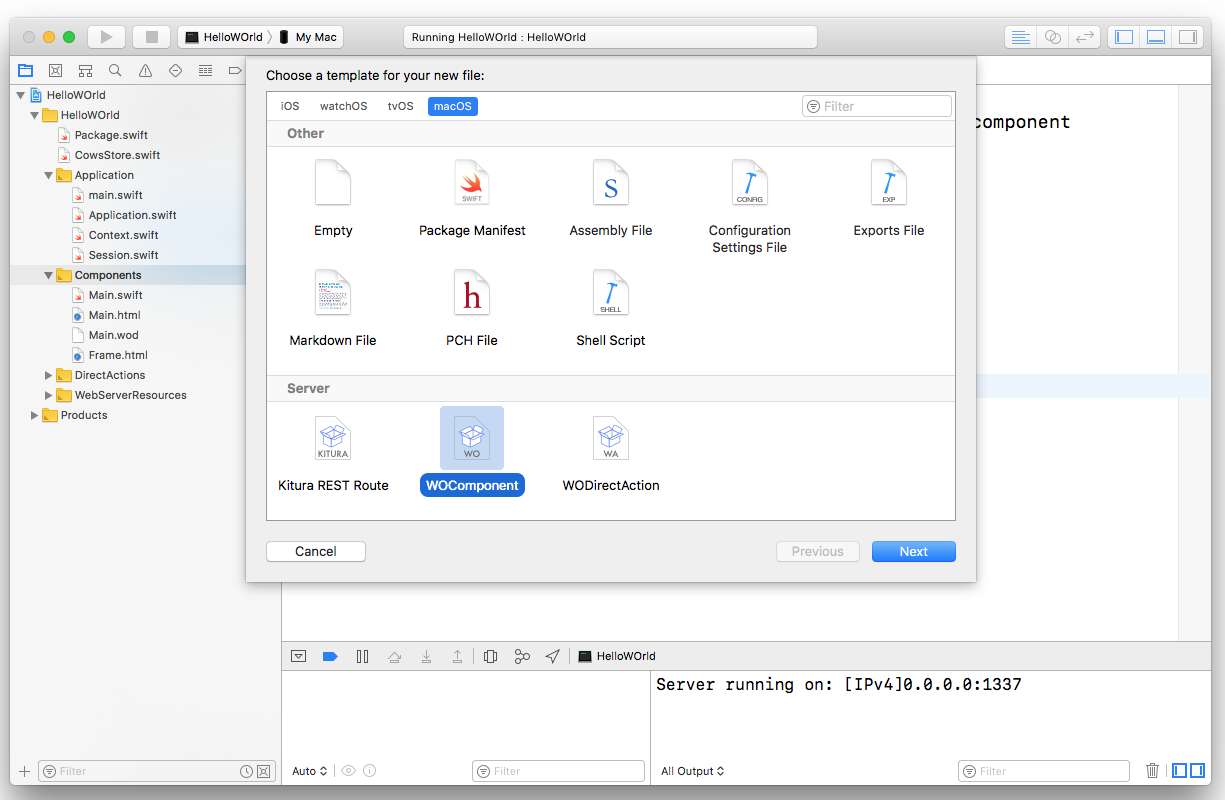Switch to the watchOS tab
Screen dimensions: 1225x800
(x=344, y=106)
